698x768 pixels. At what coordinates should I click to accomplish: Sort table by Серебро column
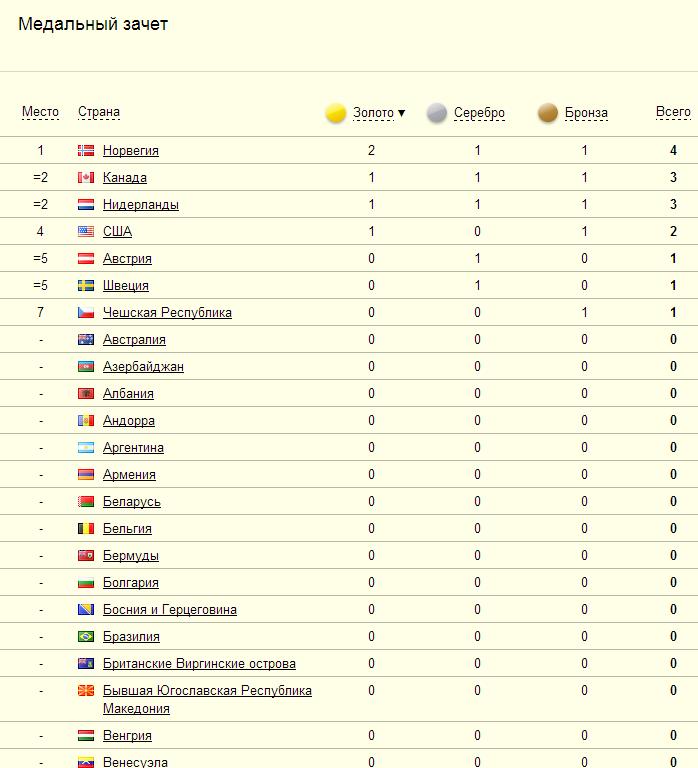[479, 113]
